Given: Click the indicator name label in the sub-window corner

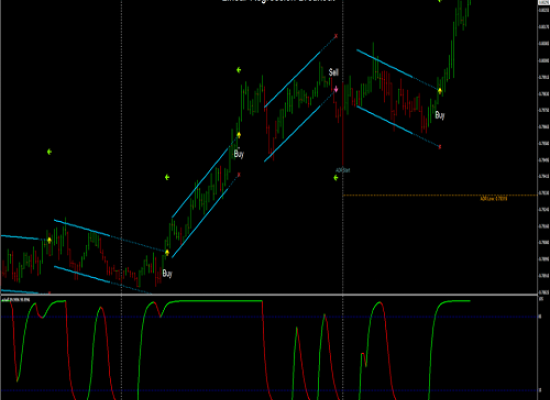Looking at the screenshot, I should (x=15, y=300).
